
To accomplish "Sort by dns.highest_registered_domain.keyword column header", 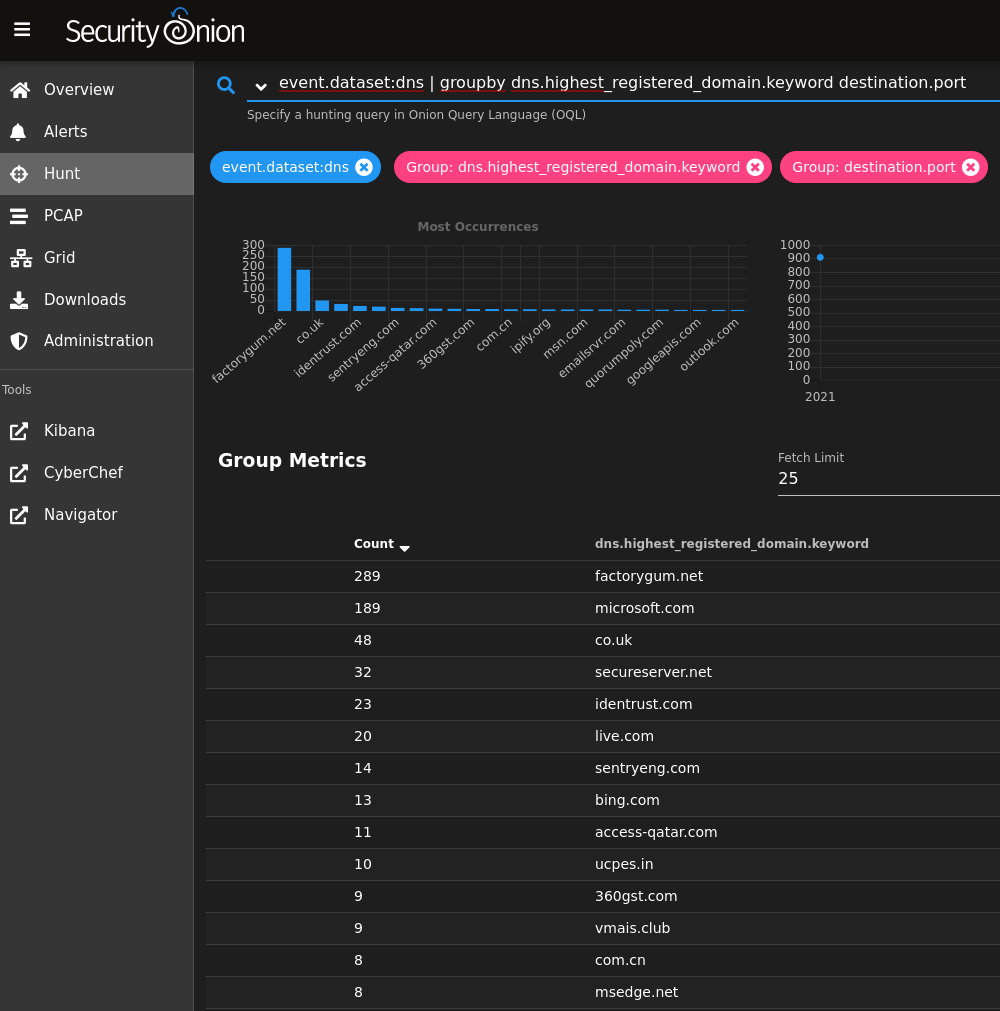I will pos(731,544).
